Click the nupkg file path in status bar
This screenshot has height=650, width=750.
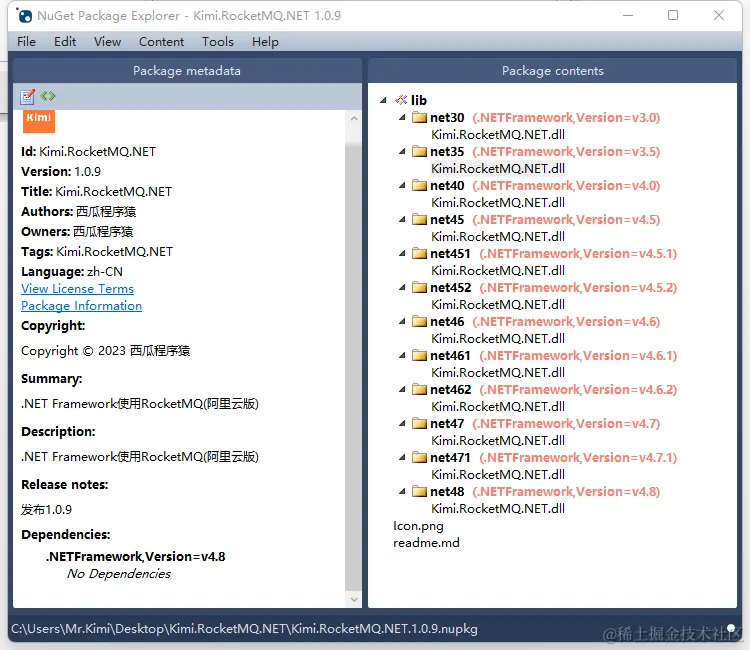(244, 628)
